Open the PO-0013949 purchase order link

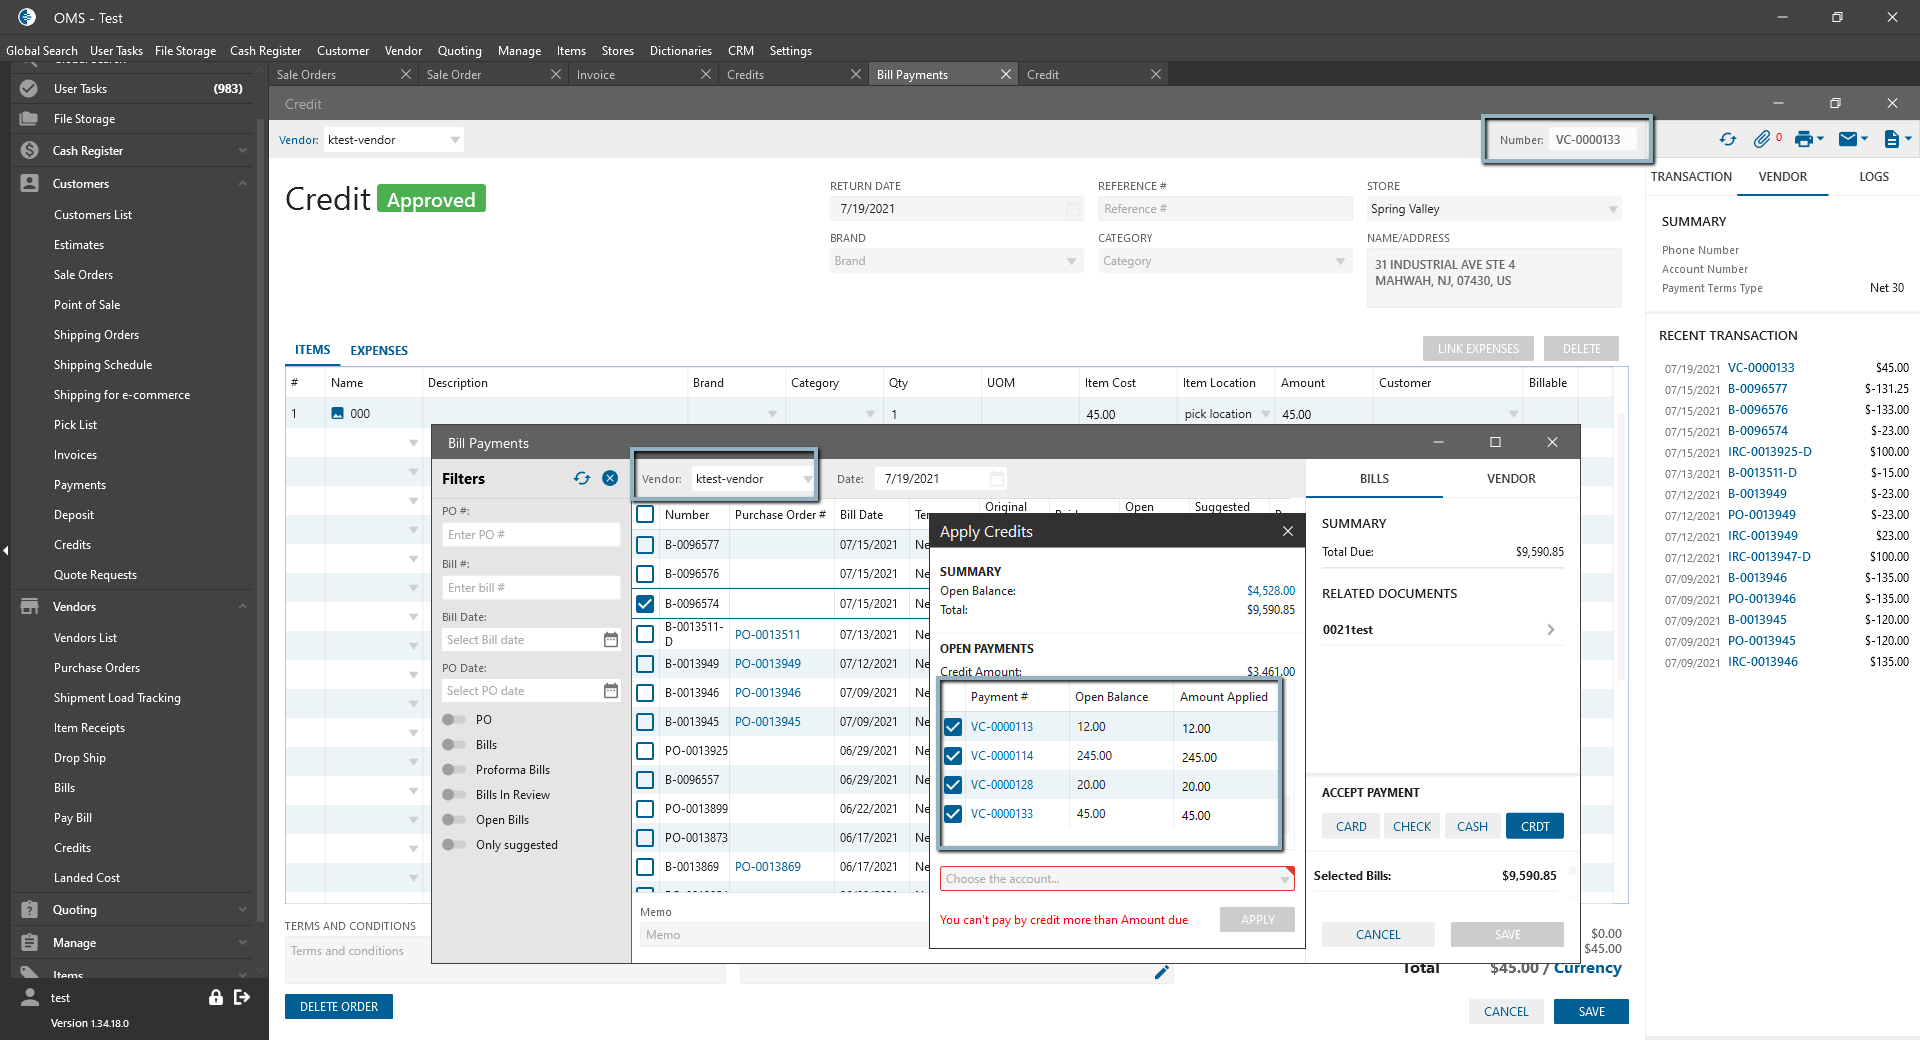pyautogui.click(x=767, y=664)
